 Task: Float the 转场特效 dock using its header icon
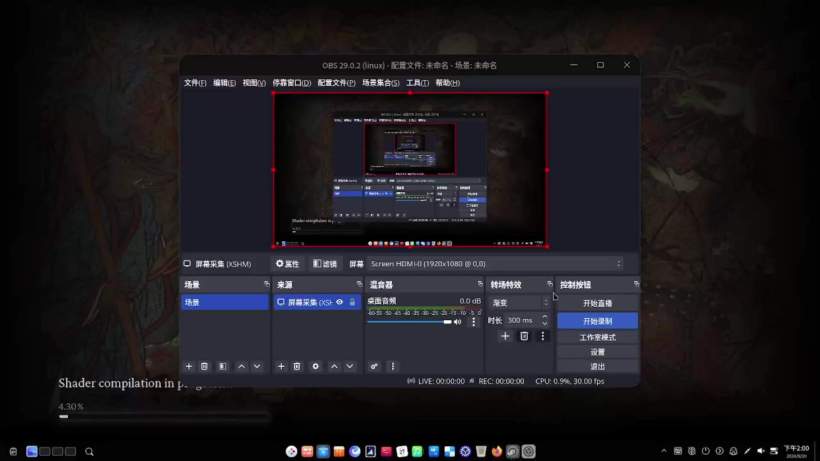(x=550, y=284)
